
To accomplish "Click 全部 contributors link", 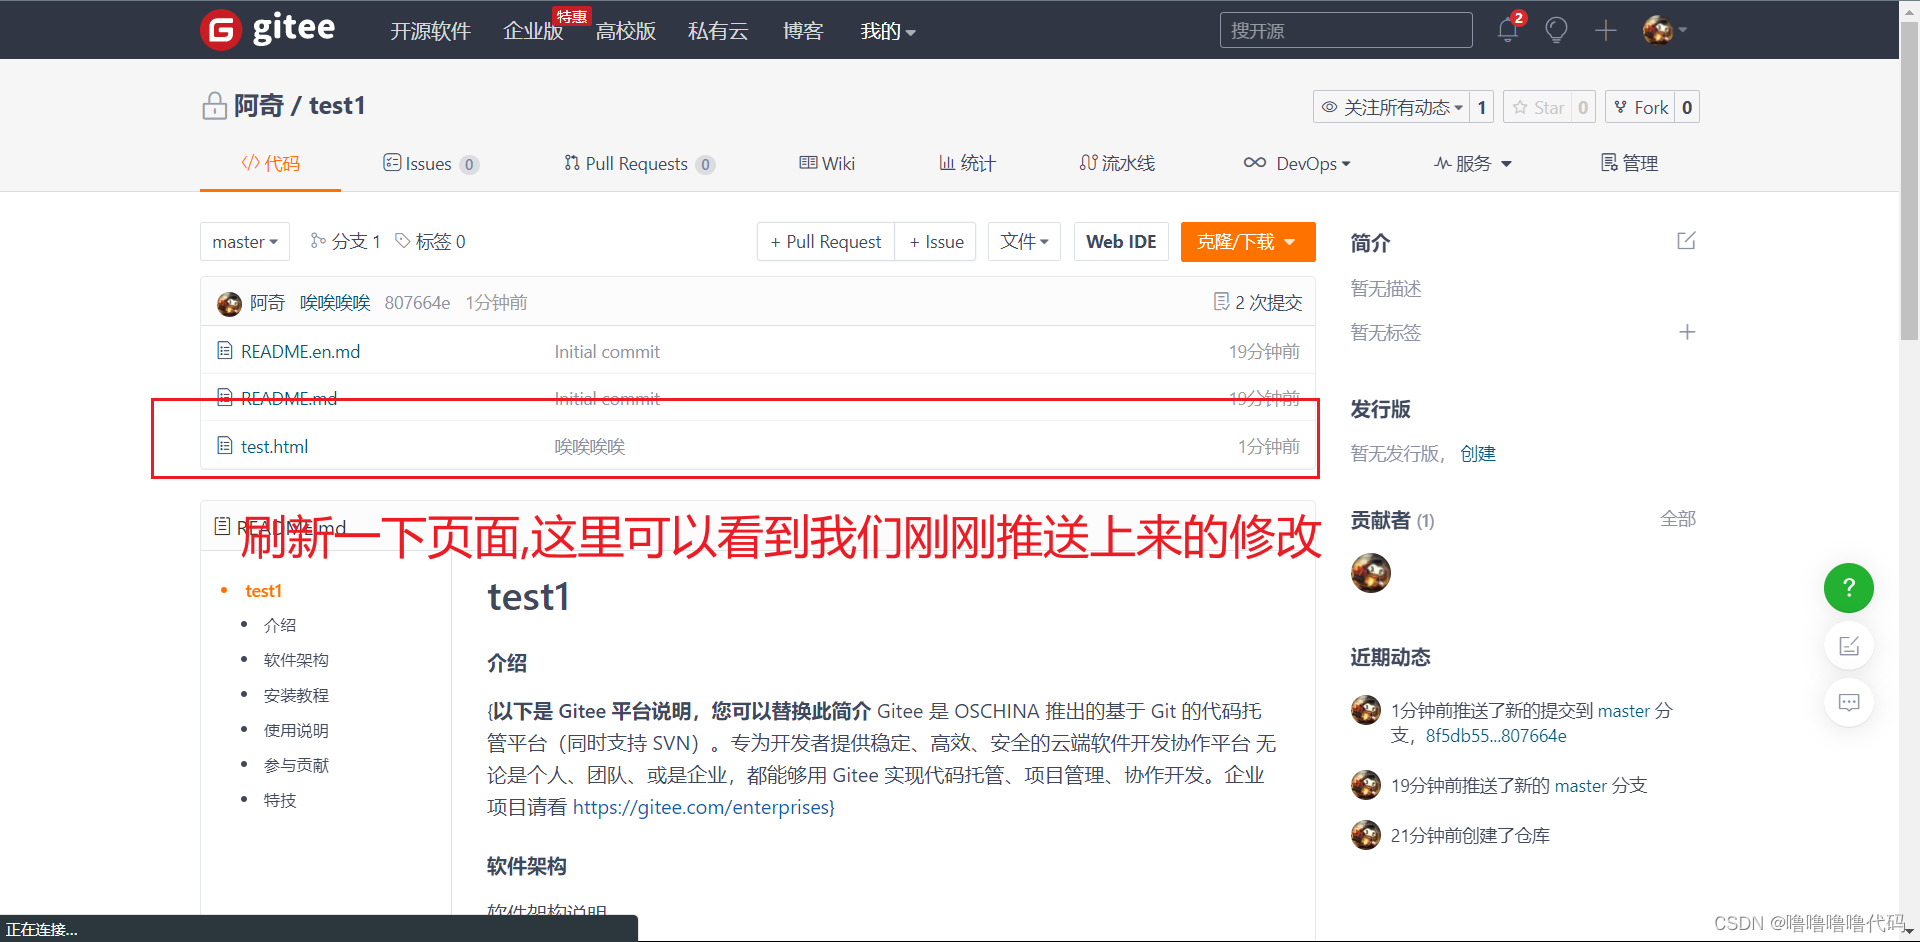I will point(1678,518).
